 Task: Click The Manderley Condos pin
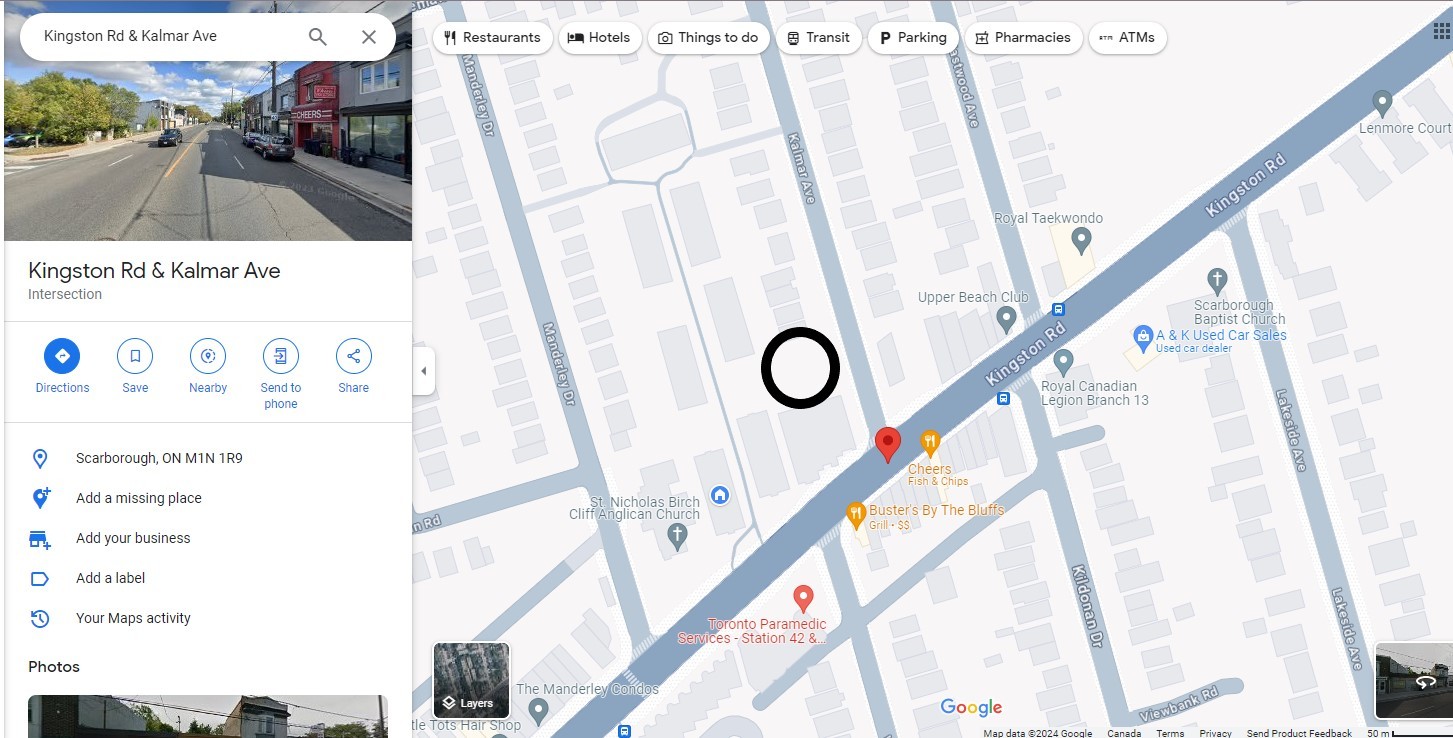538,712
